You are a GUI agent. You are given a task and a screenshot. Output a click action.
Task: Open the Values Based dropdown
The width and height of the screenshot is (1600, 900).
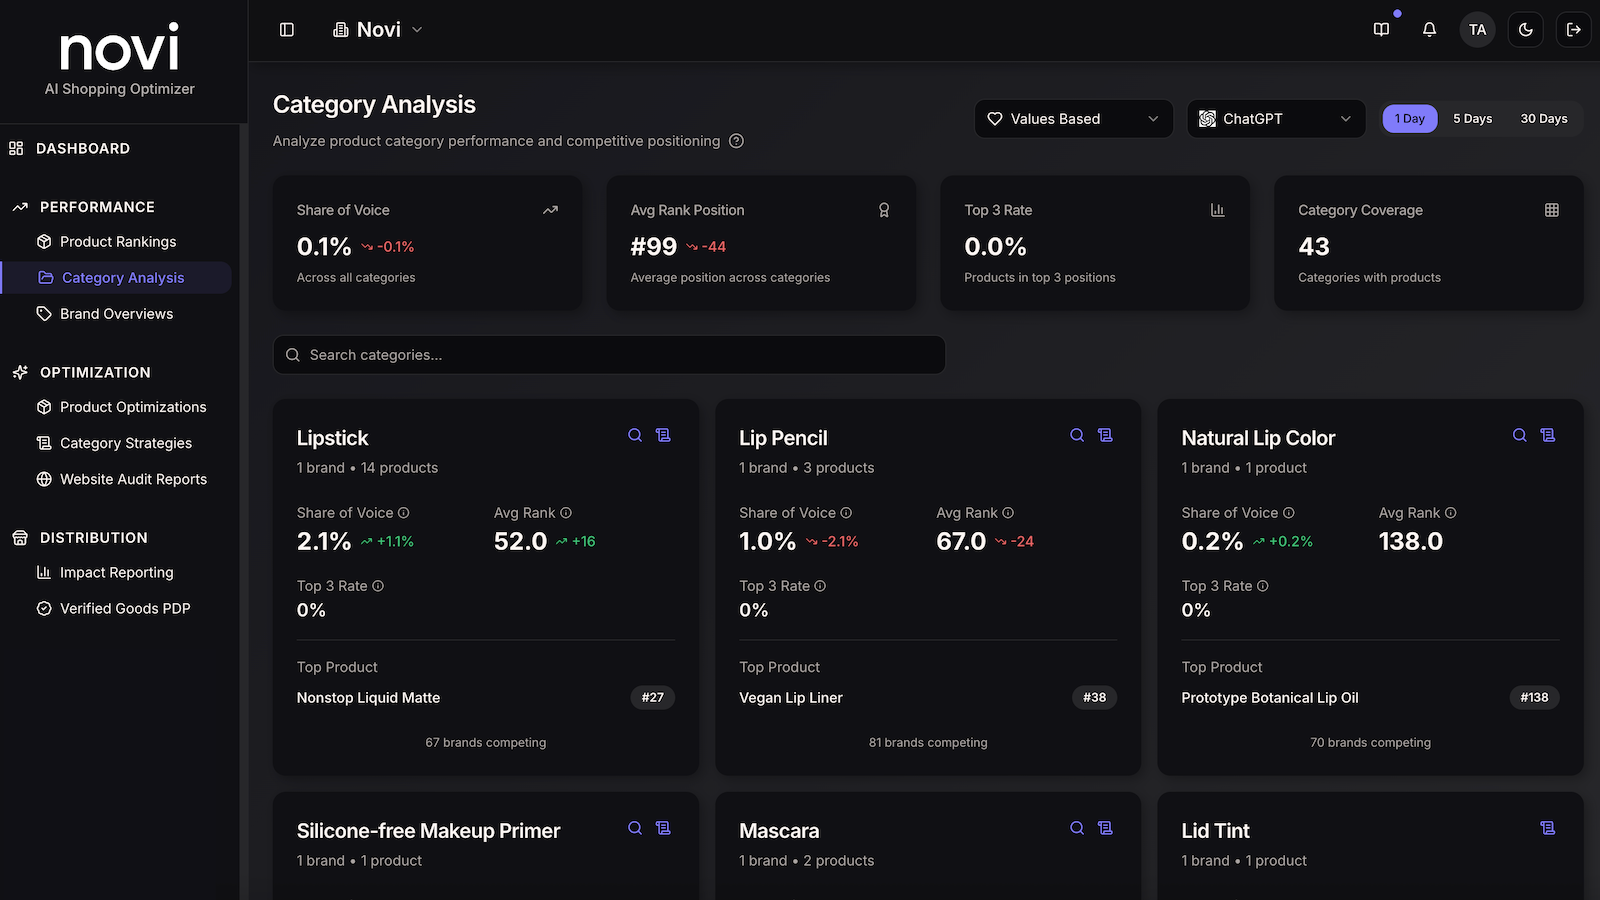[1074, 119]
